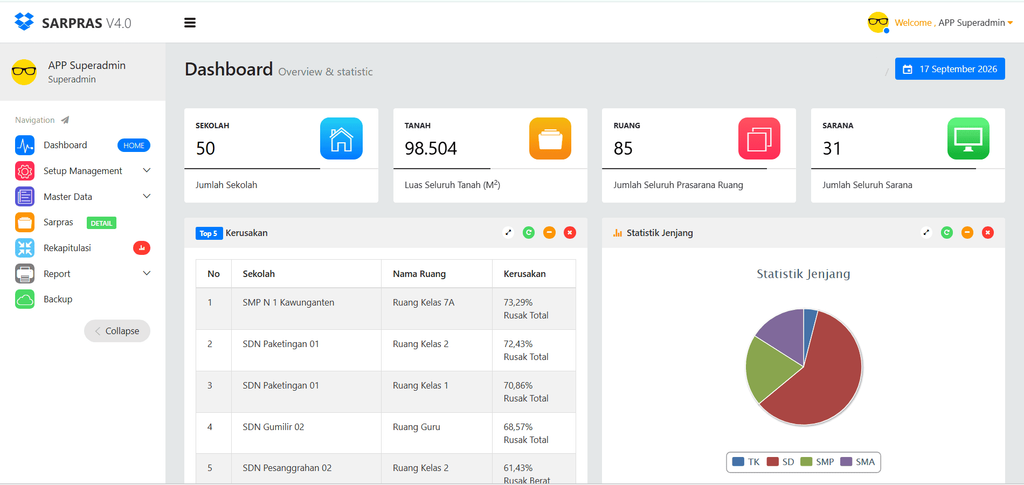Image resolution: width=1024 pixels, height=485 pixels.
Task: Reload the Statistik Jenjang panel
Action: tap(947, 232)
